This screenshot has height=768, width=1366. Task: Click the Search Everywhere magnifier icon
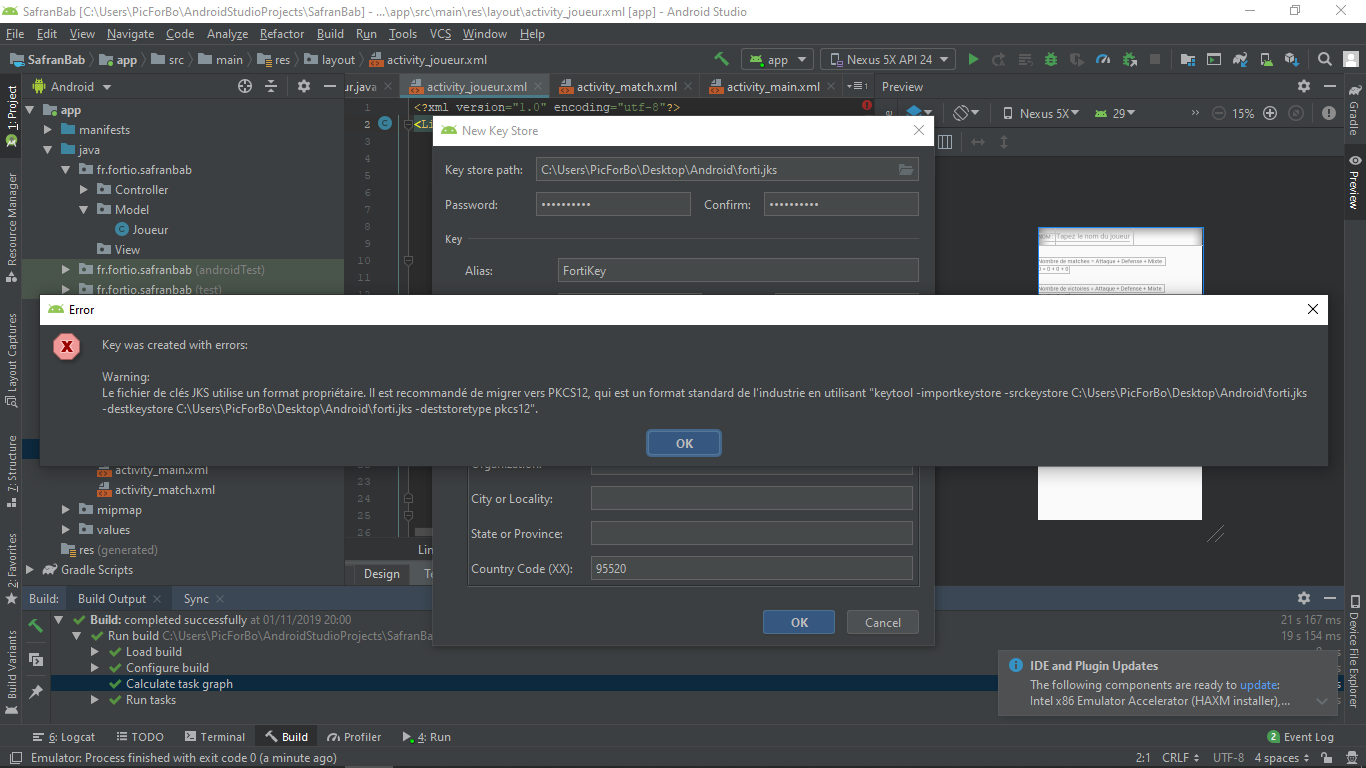click(1325, 59)
